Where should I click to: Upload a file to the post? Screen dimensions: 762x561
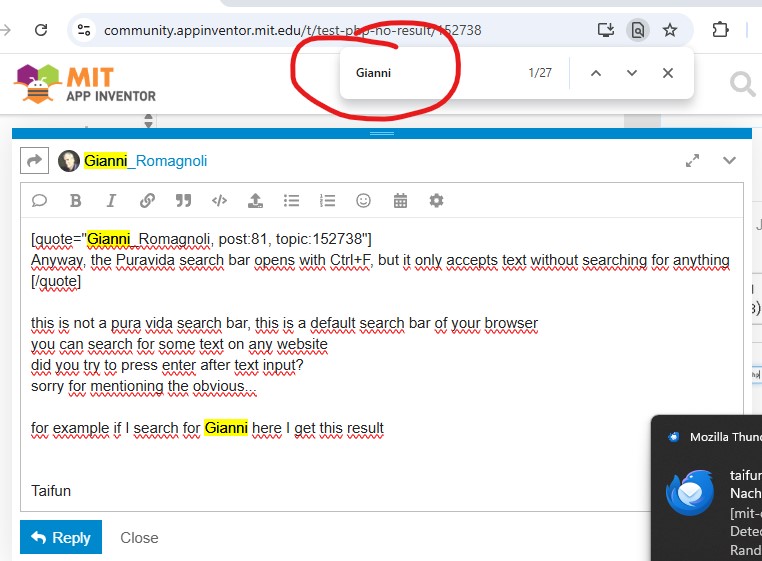(x=255, y=200)
